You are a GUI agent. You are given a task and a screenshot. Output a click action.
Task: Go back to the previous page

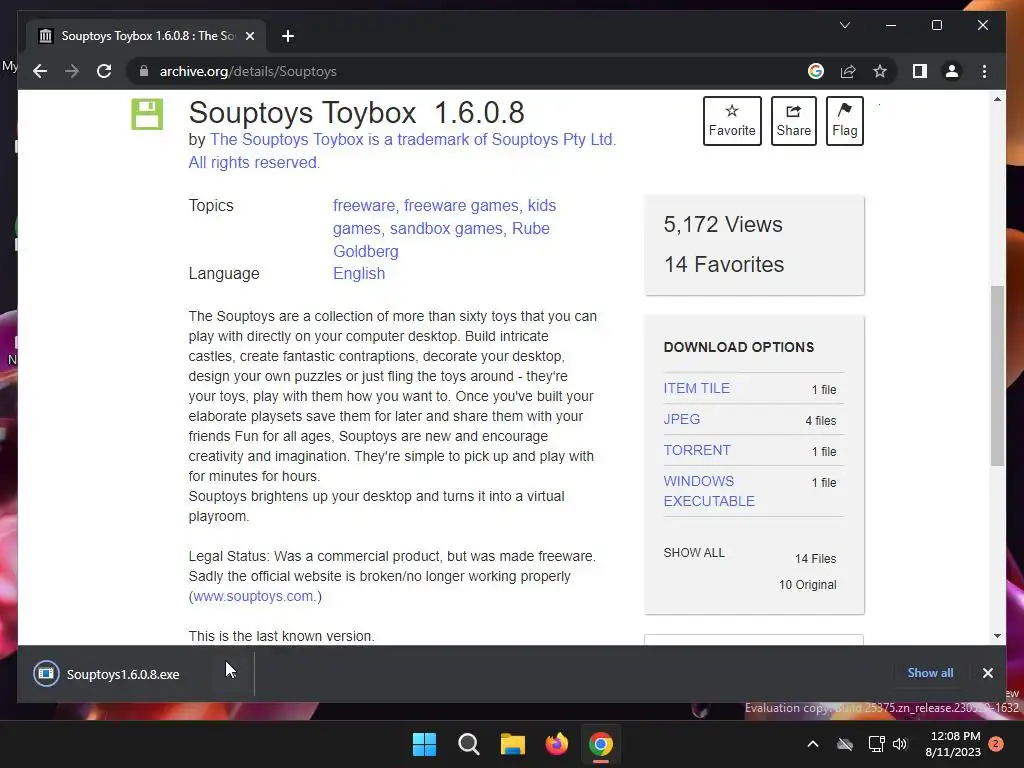click(40, 71)
